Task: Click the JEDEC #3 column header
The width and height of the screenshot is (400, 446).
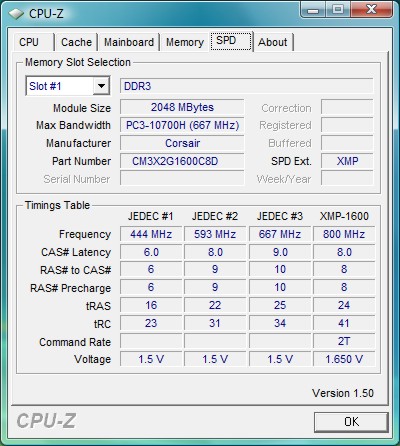Action: click(280, 216)
